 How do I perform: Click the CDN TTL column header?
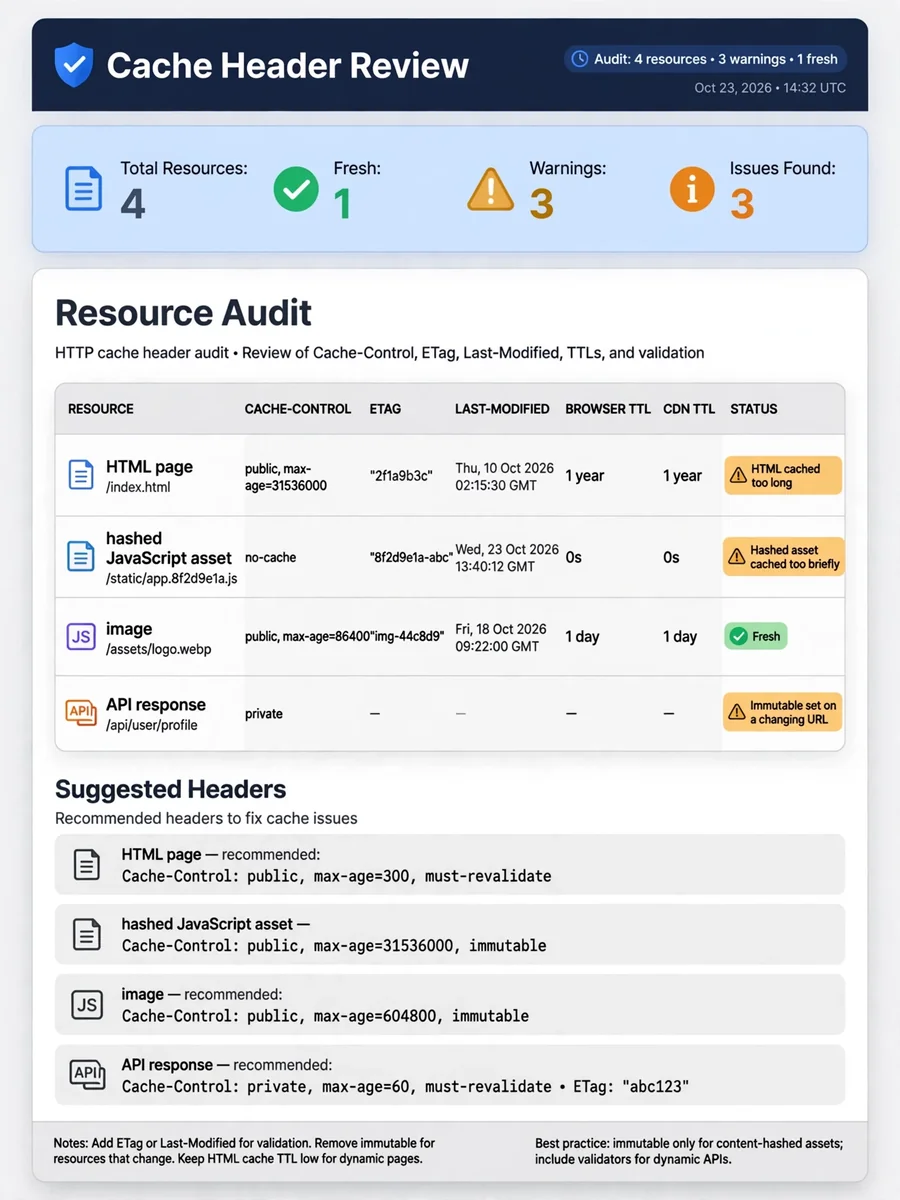click(689, 409)
